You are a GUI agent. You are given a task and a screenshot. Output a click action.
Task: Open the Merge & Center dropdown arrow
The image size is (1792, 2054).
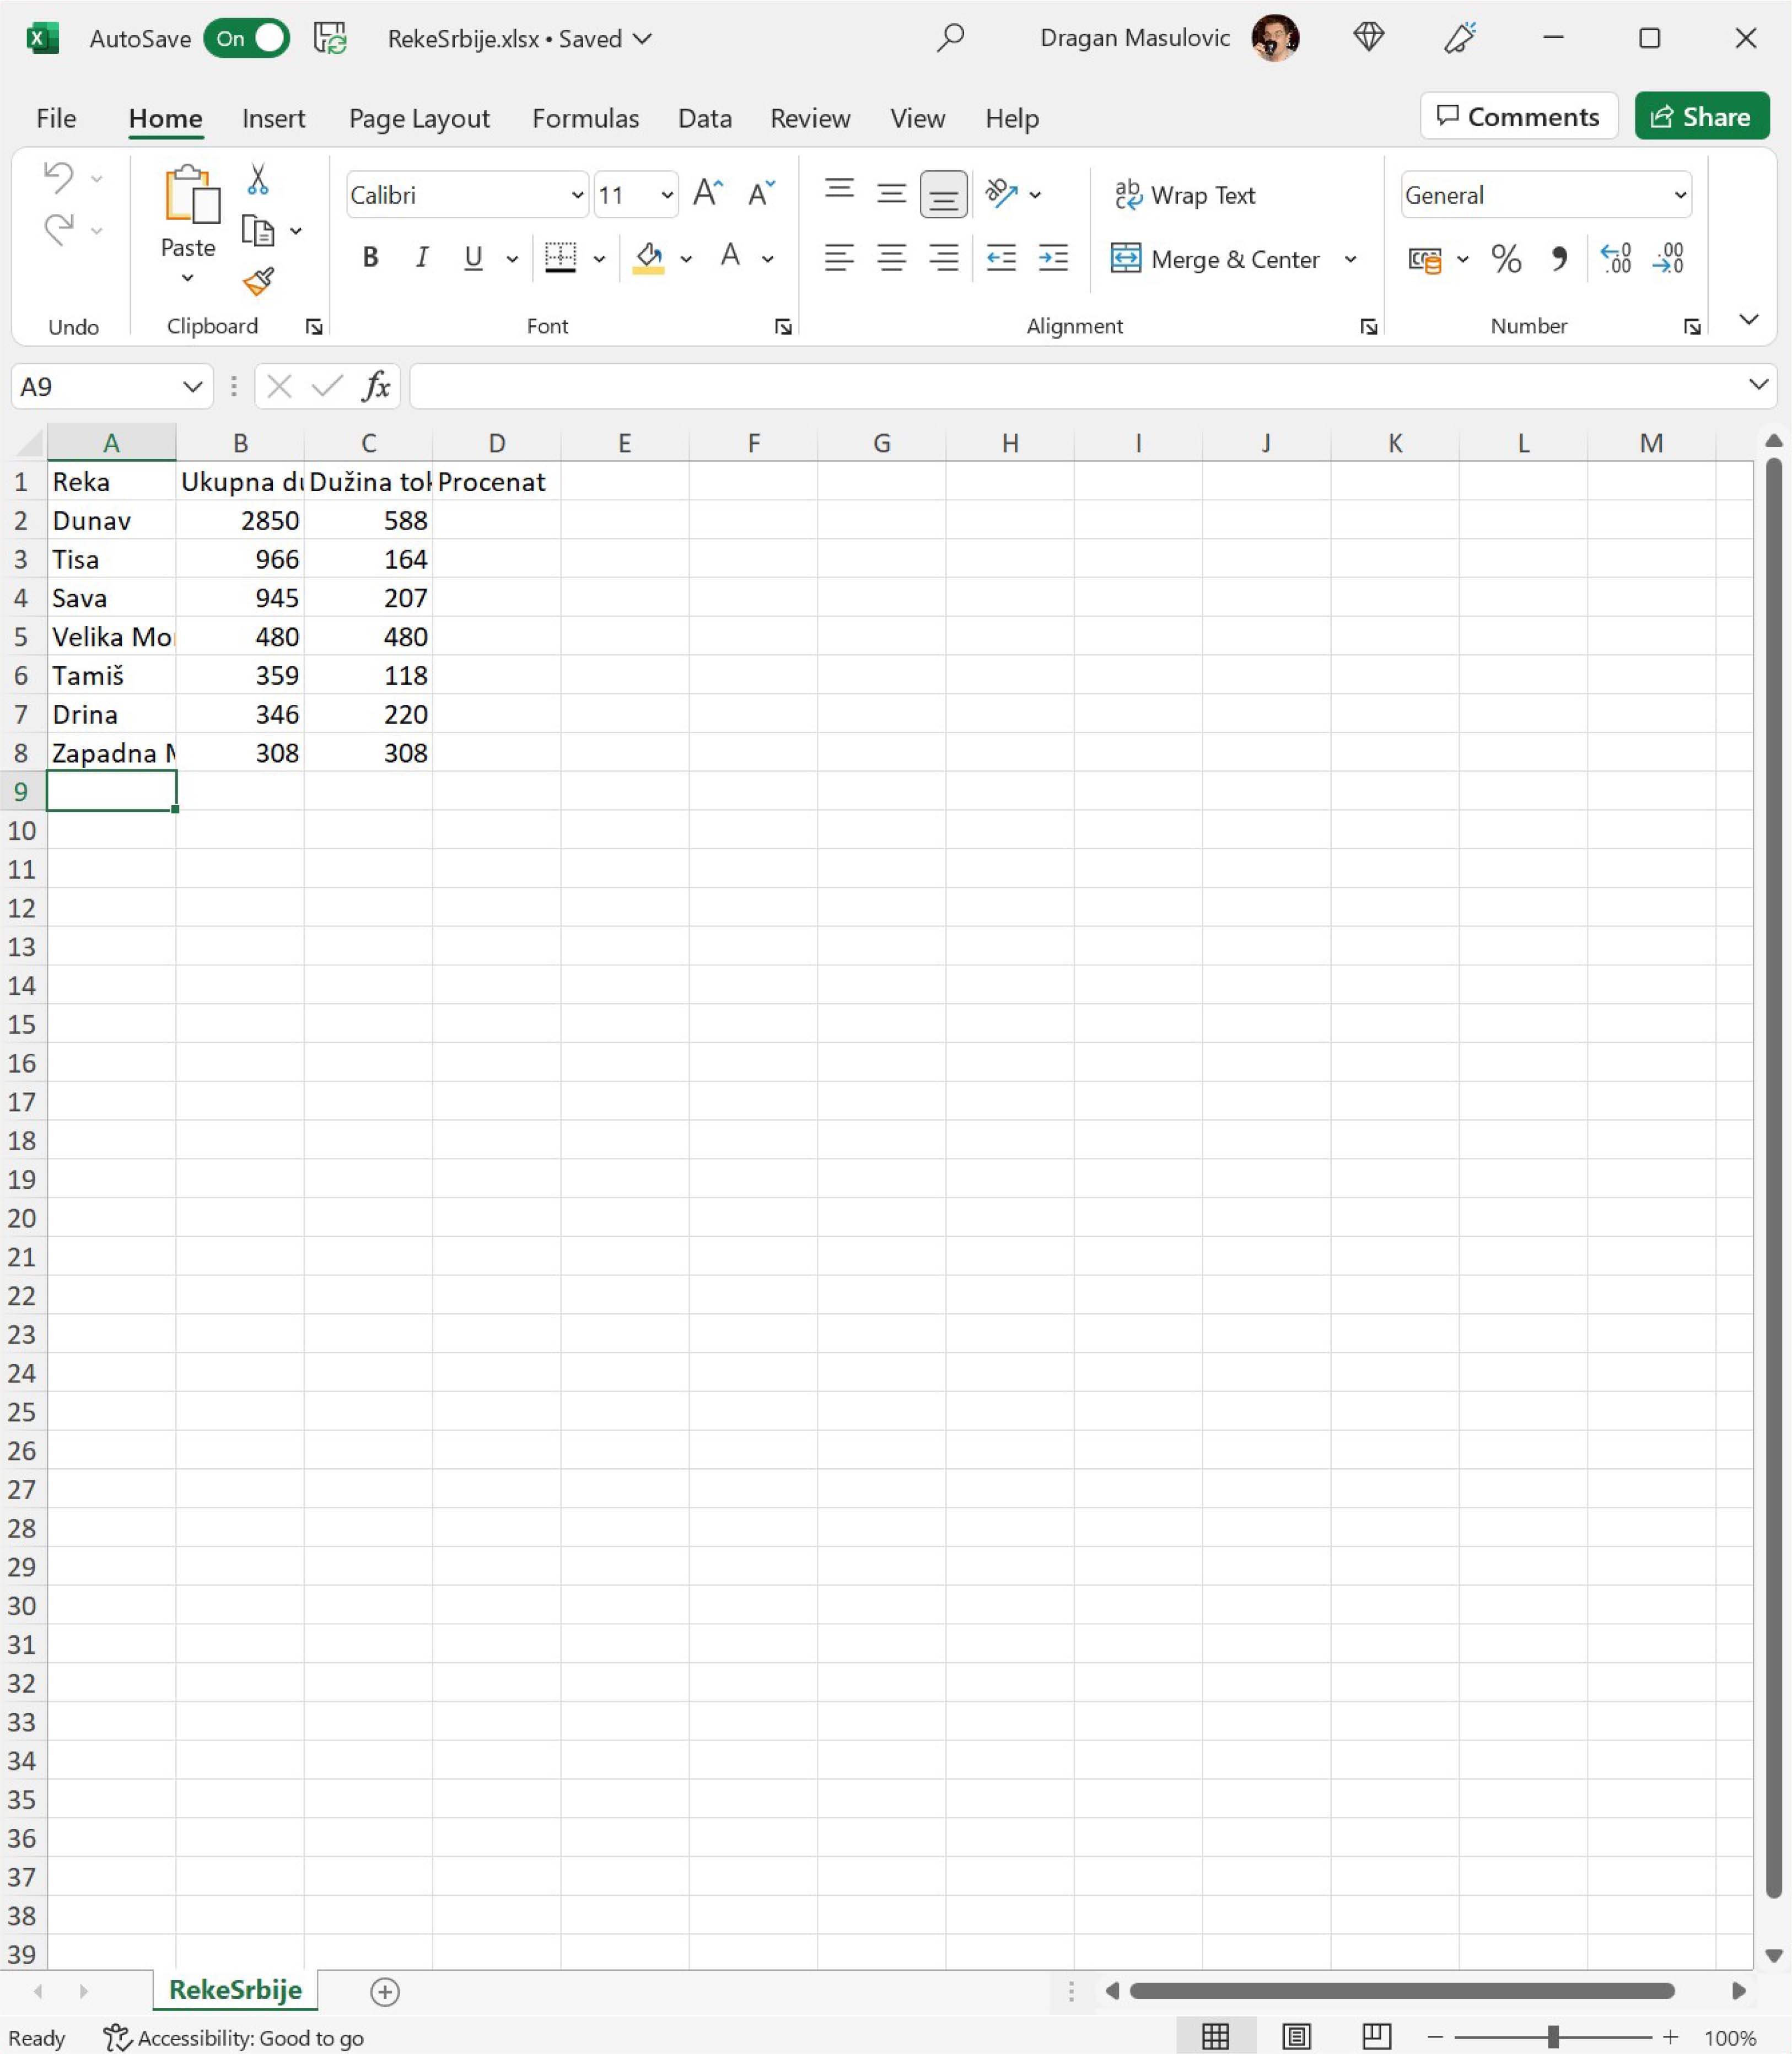pos(1350,260)
